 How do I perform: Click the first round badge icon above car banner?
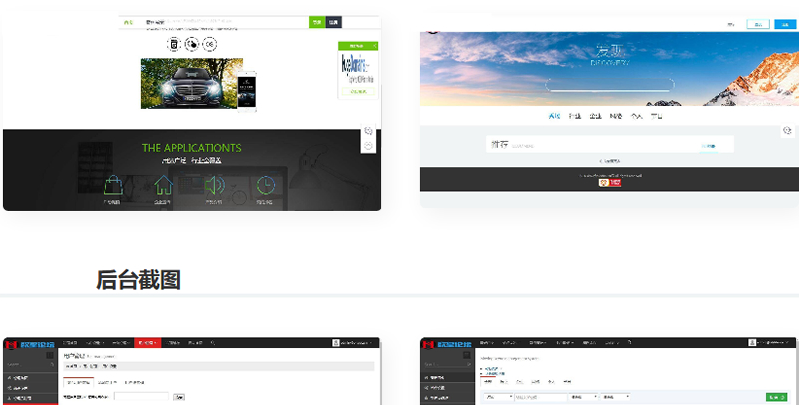click(x=173, y=44)
